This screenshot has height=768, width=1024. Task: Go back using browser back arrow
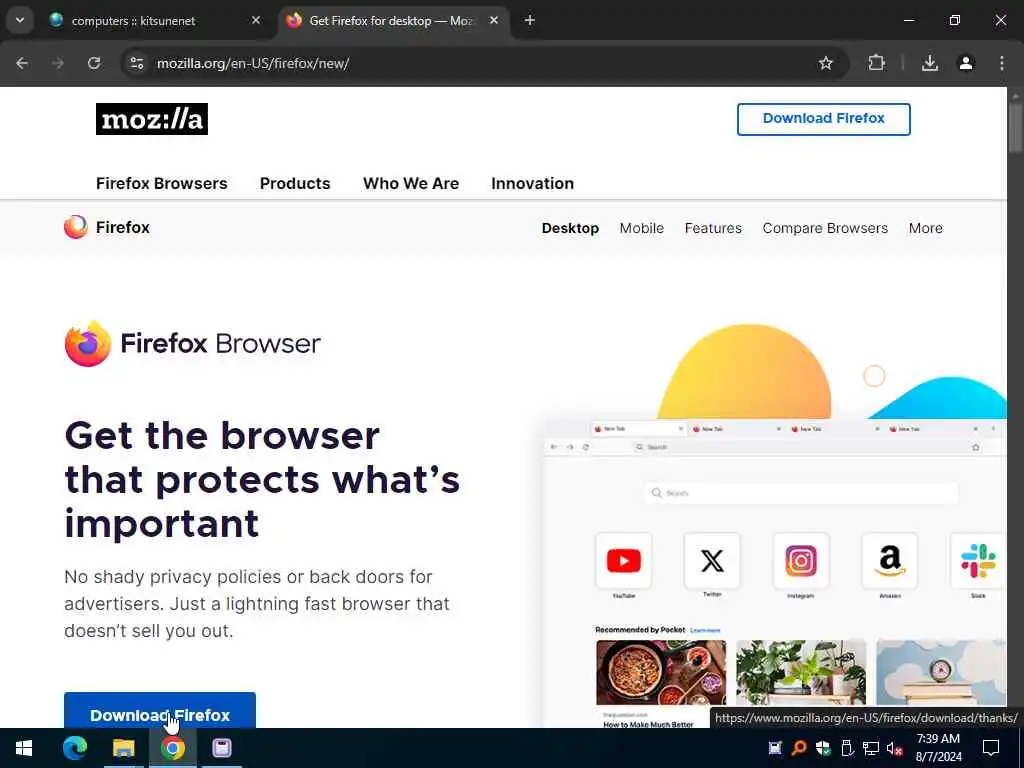[22, 63]
